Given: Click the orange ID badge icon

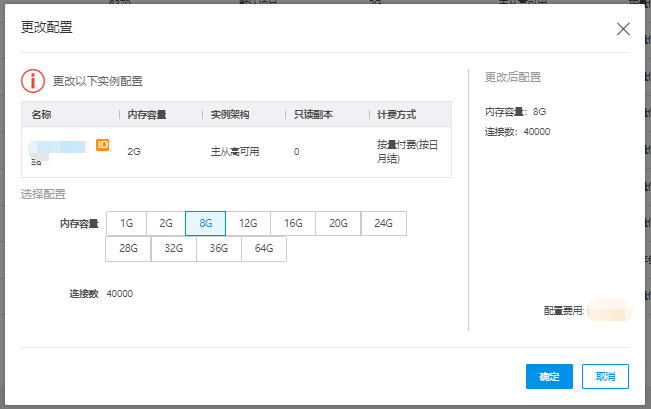Looking at the screenshot, I should click(102, 145).
